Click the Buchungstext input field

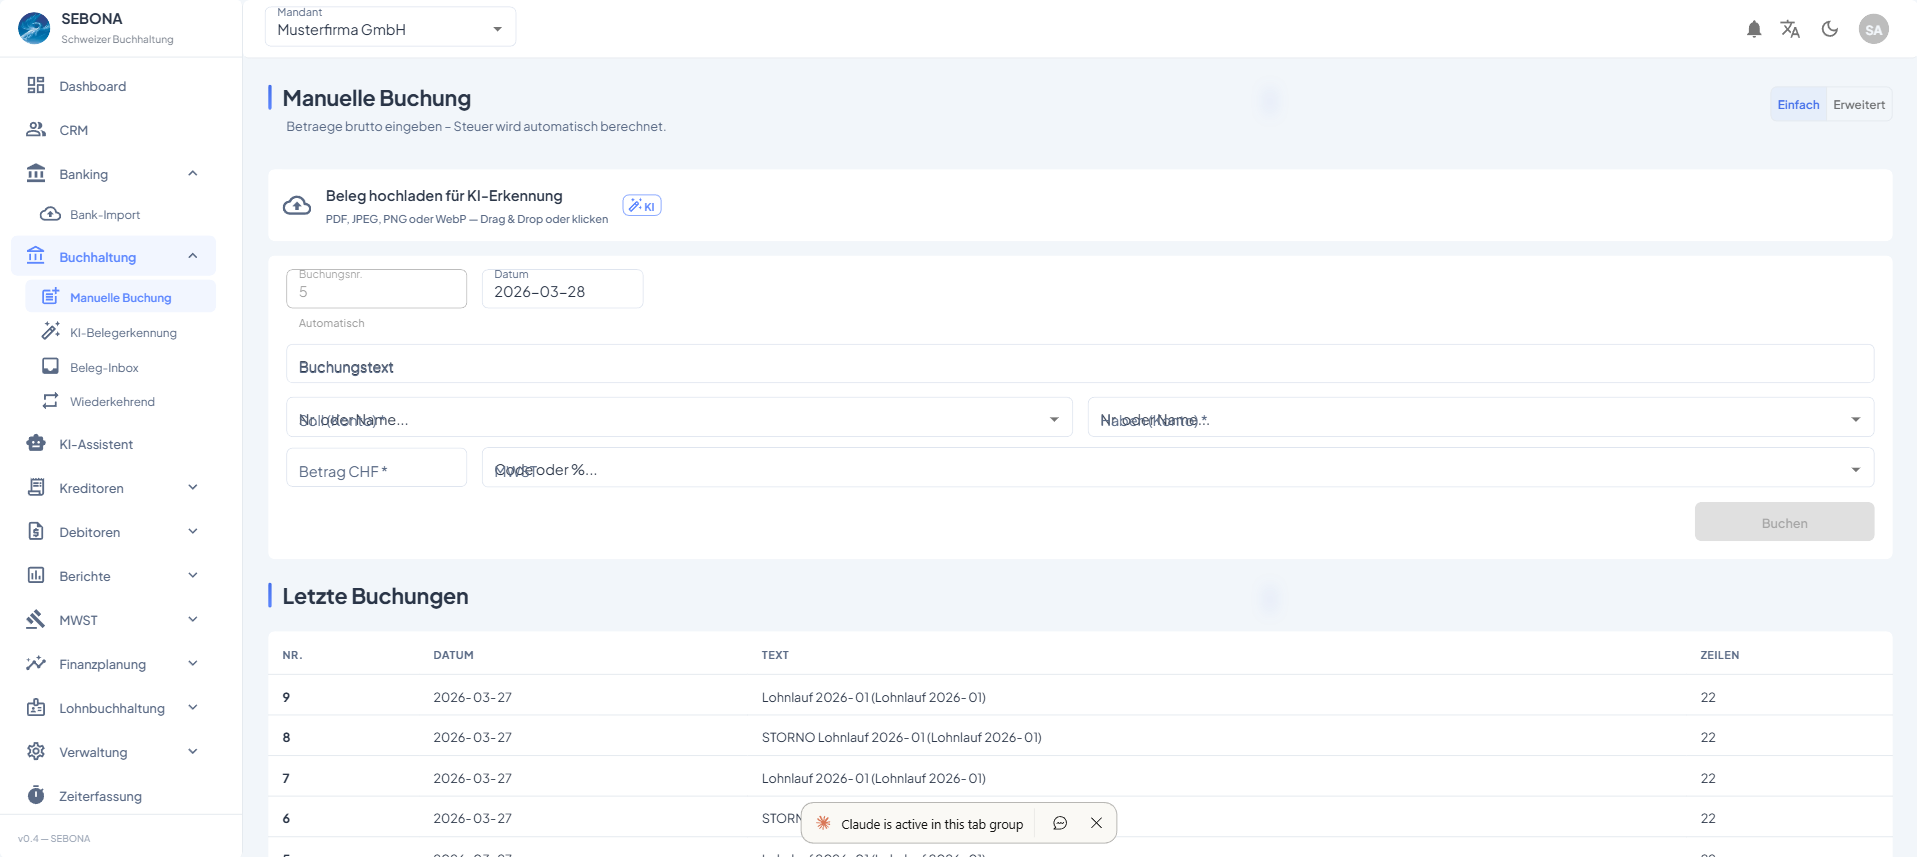pos(1079,366)
